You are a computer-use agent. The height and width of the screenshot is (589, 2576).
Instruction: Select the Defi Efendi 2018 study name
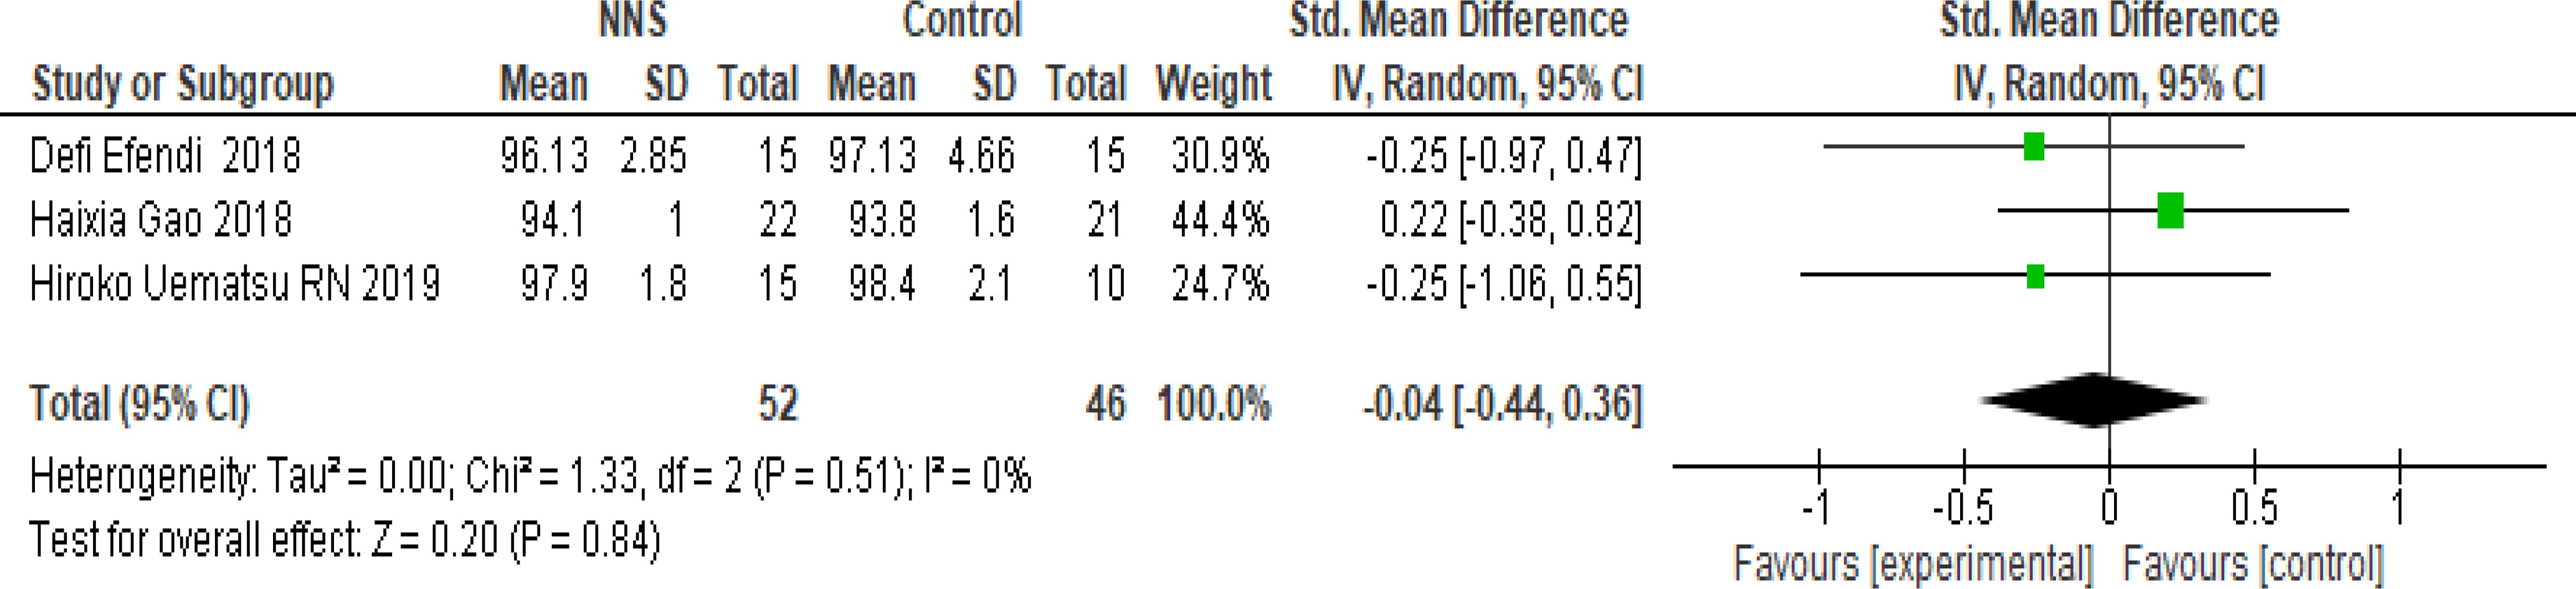coord(165,156)
